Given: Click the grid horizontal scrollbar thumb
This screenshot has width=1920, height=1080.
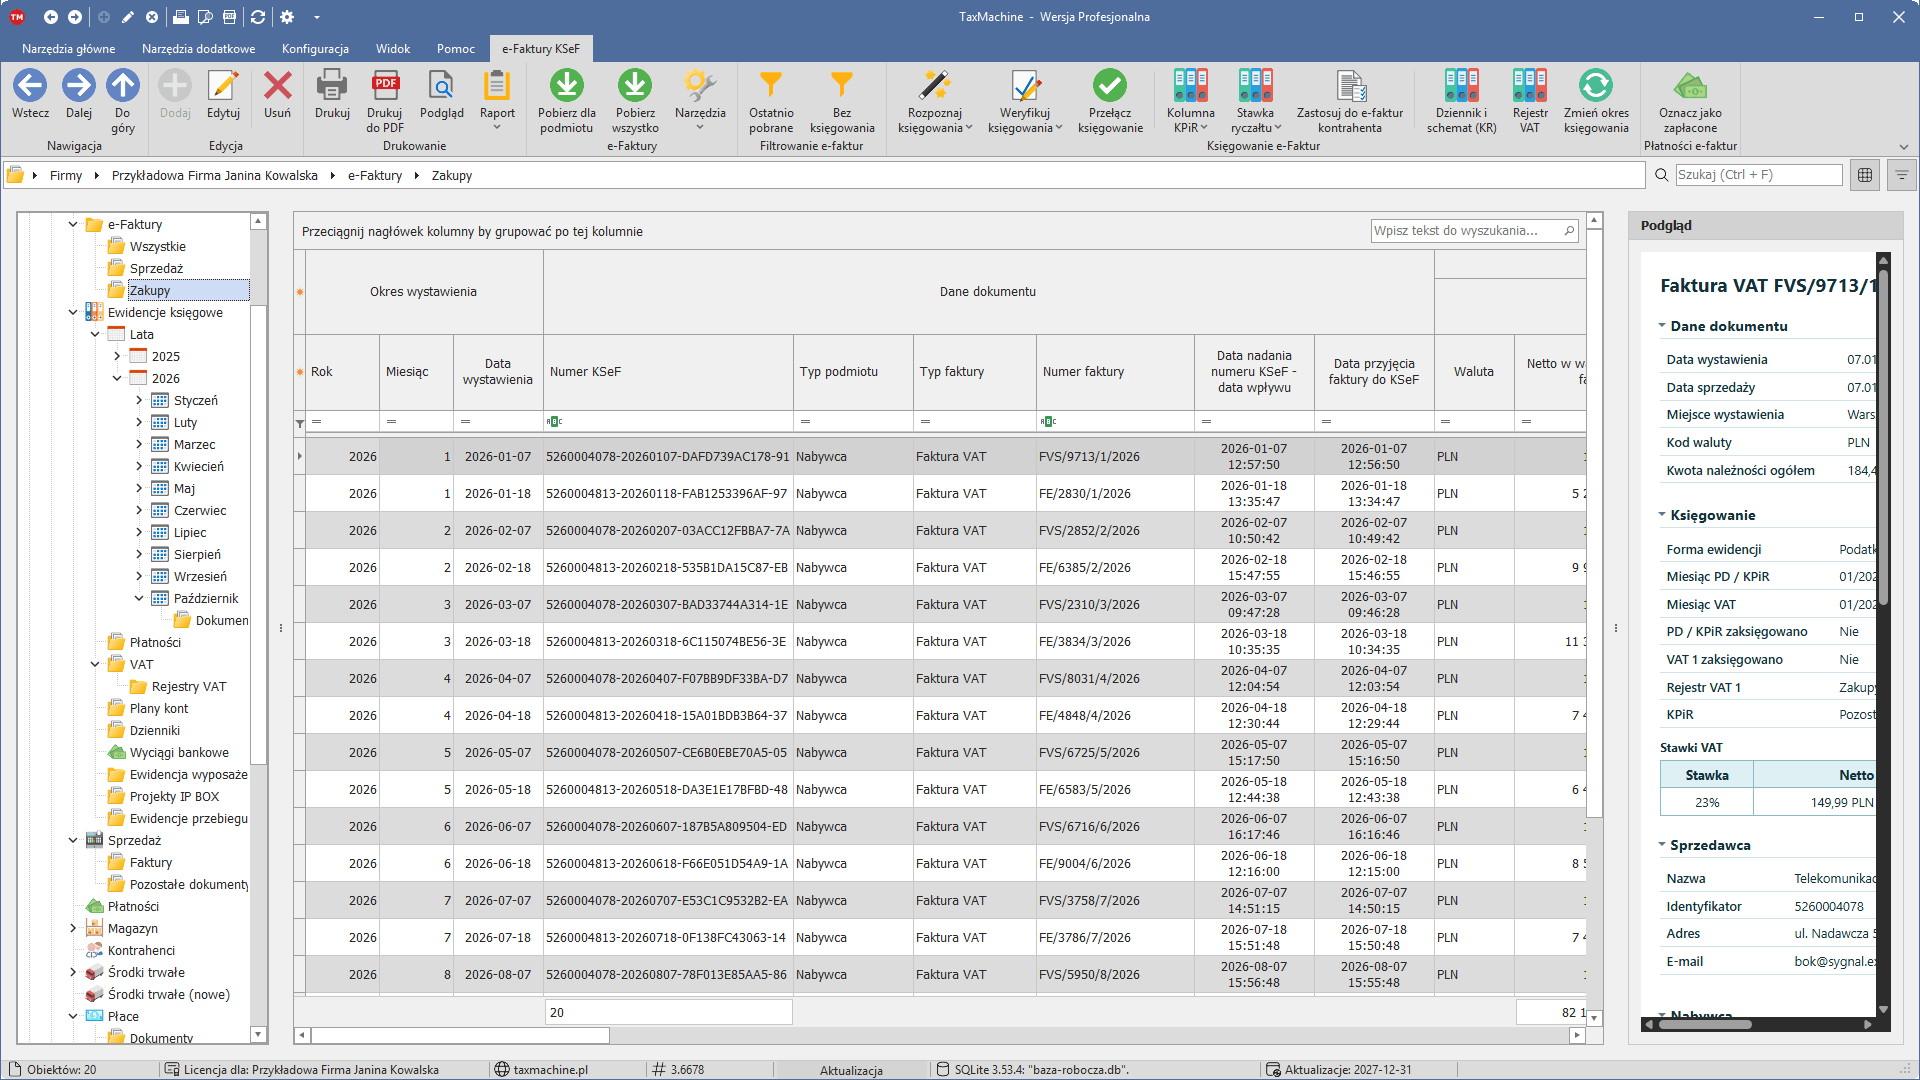Looking at the screenshot, I should (x=460, y=1035).
